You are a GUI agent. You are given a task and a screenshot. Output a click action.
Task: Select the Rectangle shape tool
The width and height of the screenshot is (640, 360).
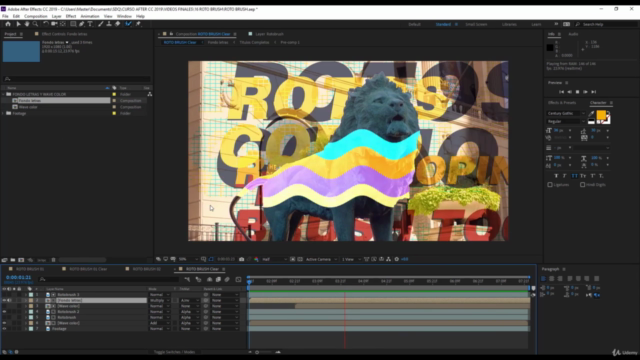coord(73,24)
